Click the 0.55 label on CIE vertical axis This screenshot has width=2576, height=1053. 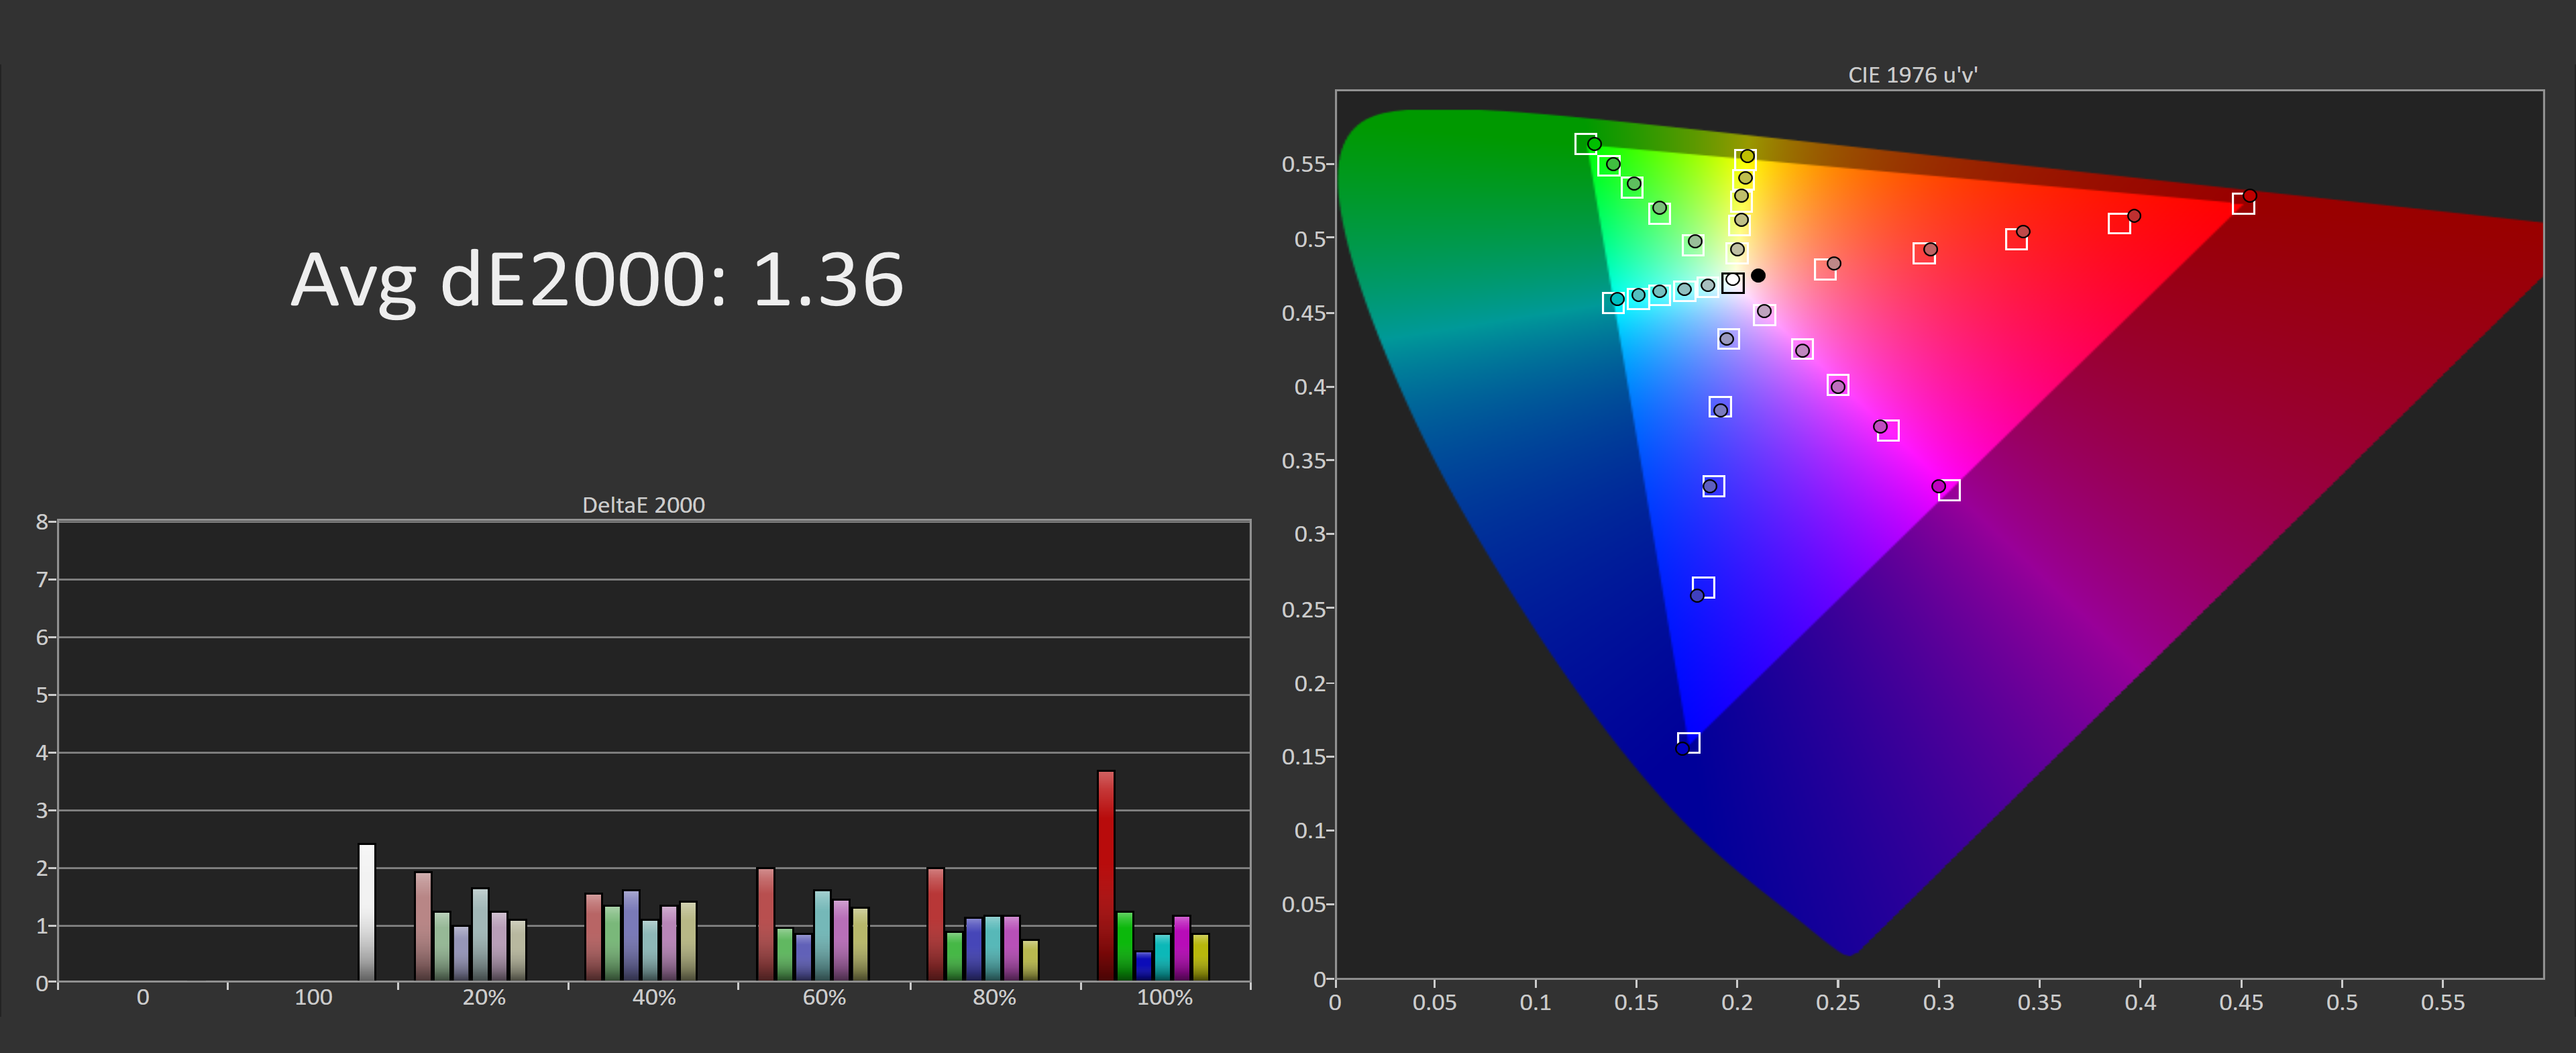[1304, 164]
